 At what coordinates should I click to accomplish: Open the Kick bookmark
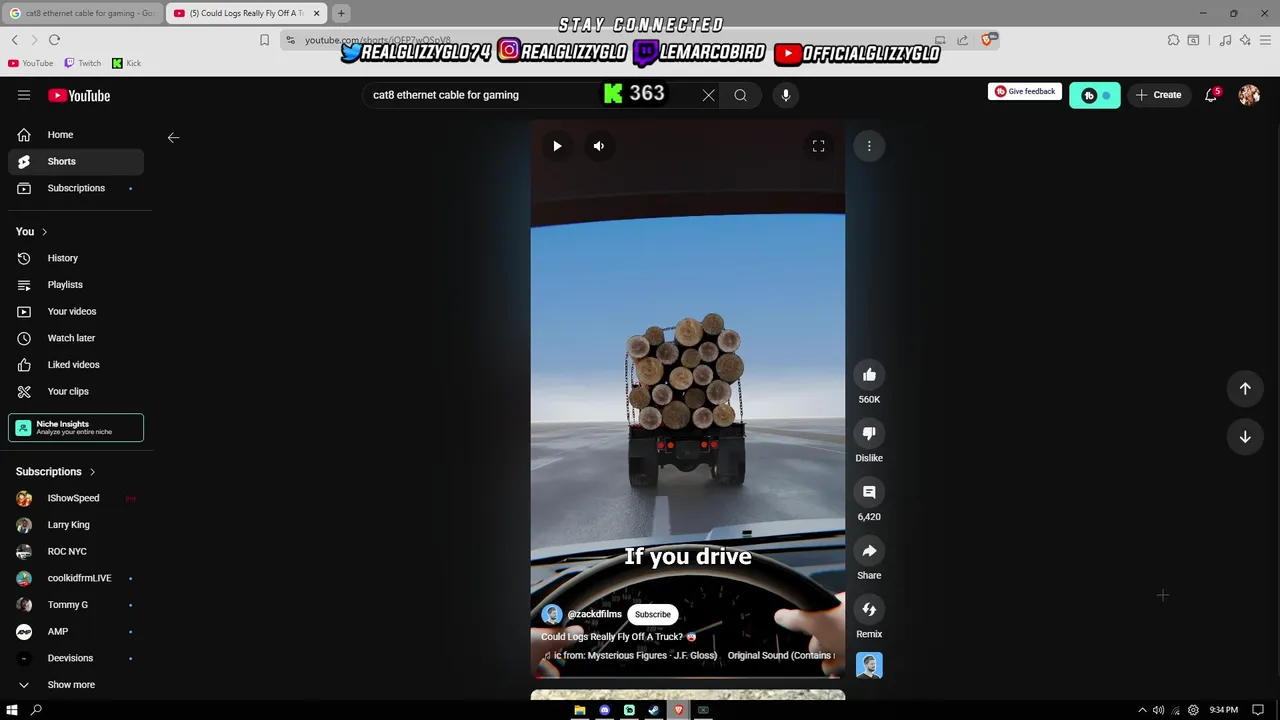126,63
